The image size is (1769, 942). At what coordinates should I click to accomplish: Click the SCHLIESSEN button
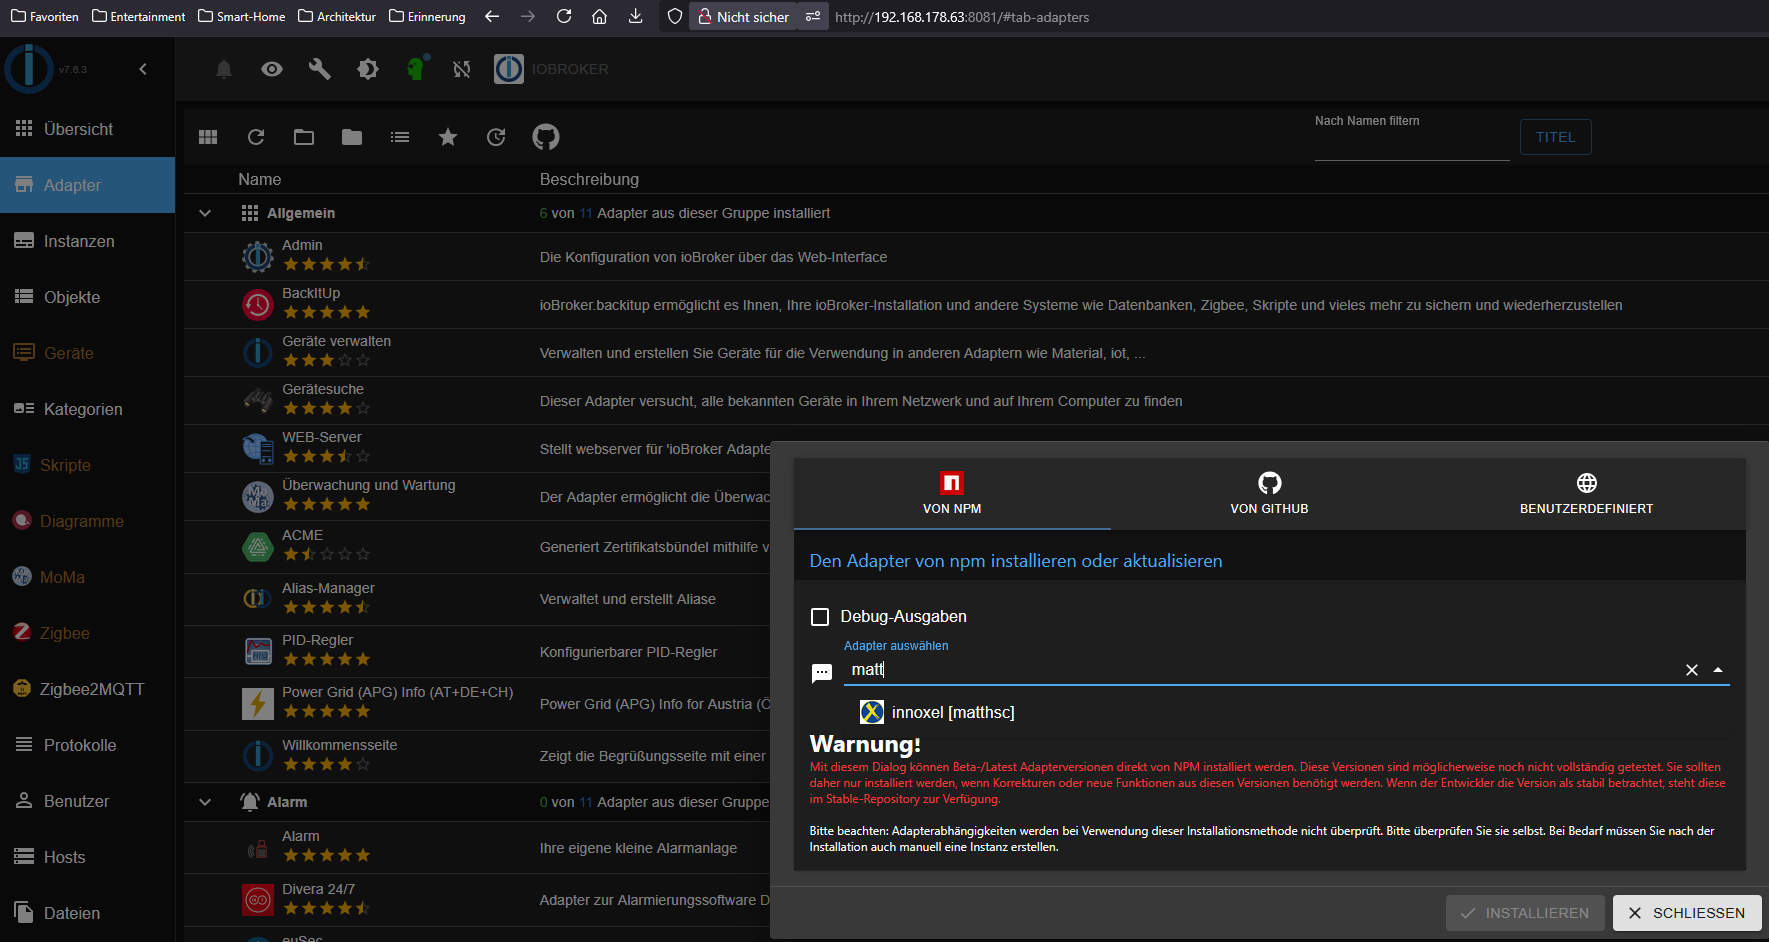1687,913
